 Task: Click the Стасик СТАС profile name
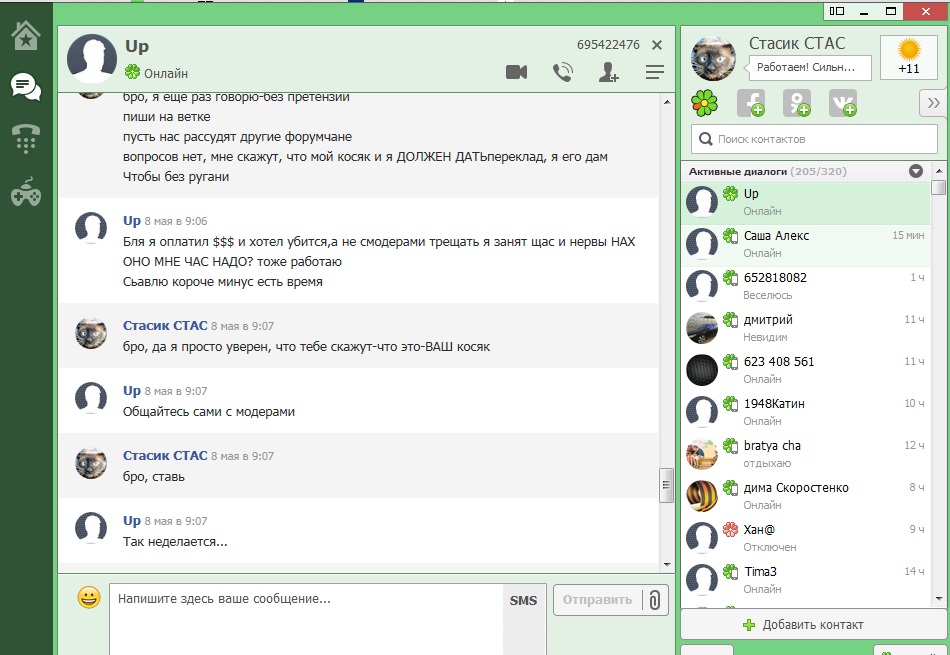797,44
